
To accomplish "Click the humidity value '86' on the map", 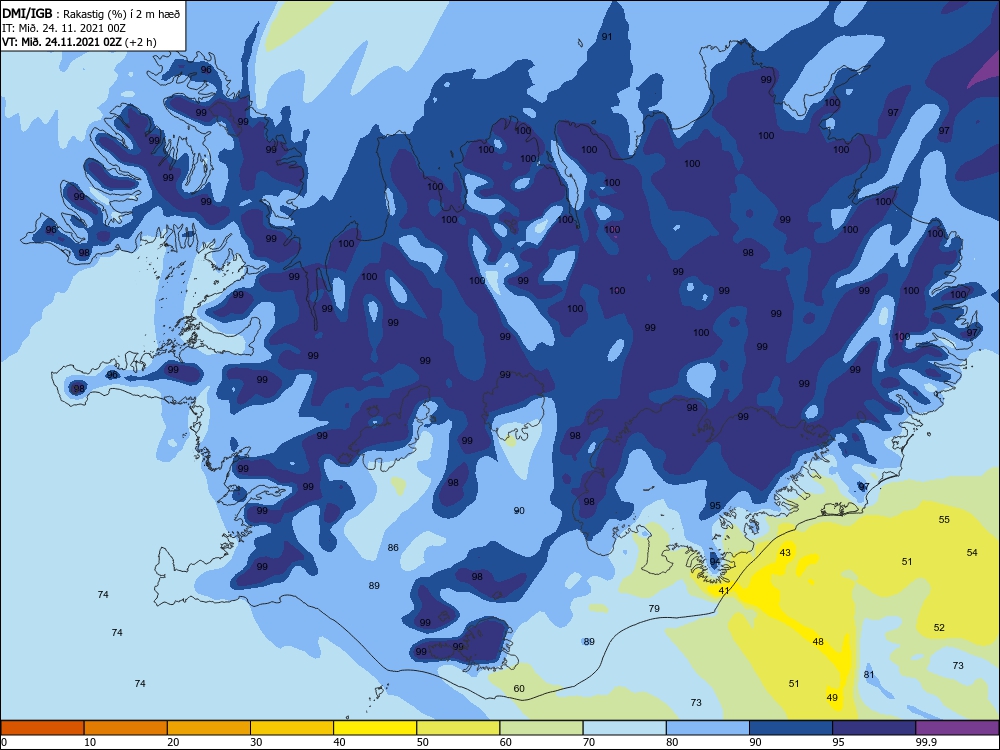I will (x=393, y=547).
